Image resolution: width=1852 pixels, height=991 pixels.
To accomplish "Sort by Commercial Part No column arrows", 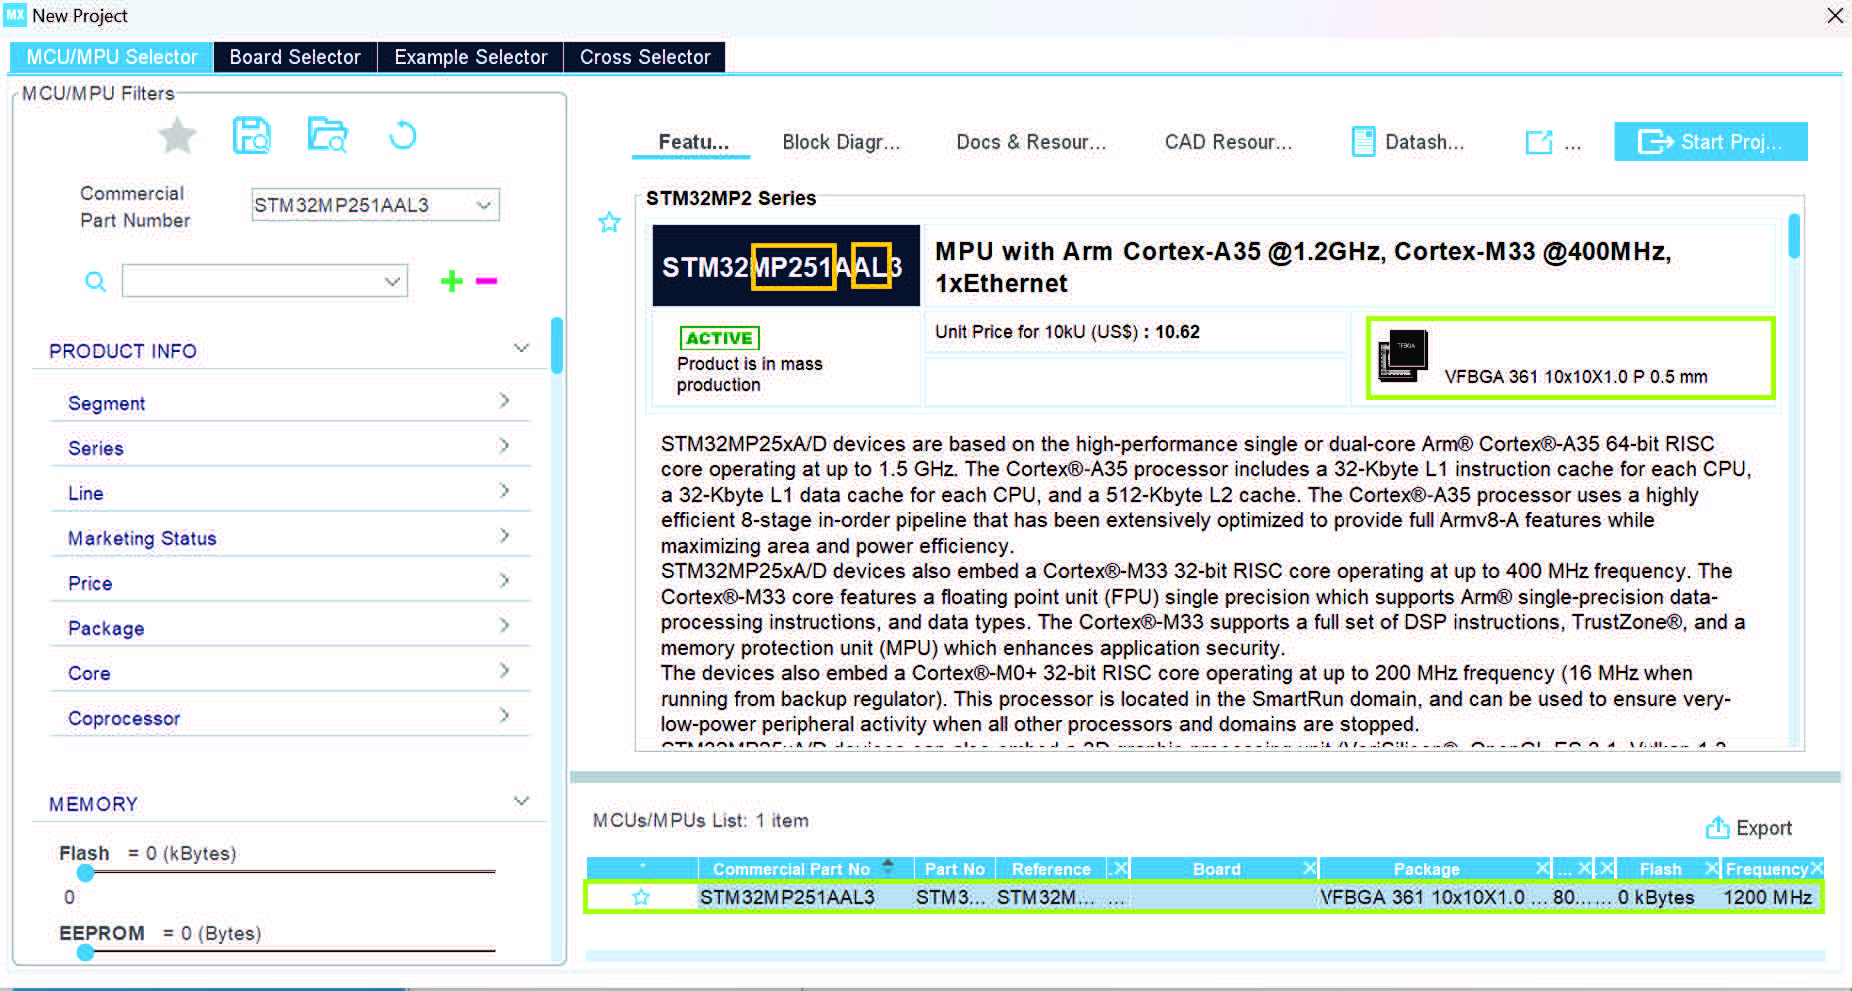I will tap(887, 868).
